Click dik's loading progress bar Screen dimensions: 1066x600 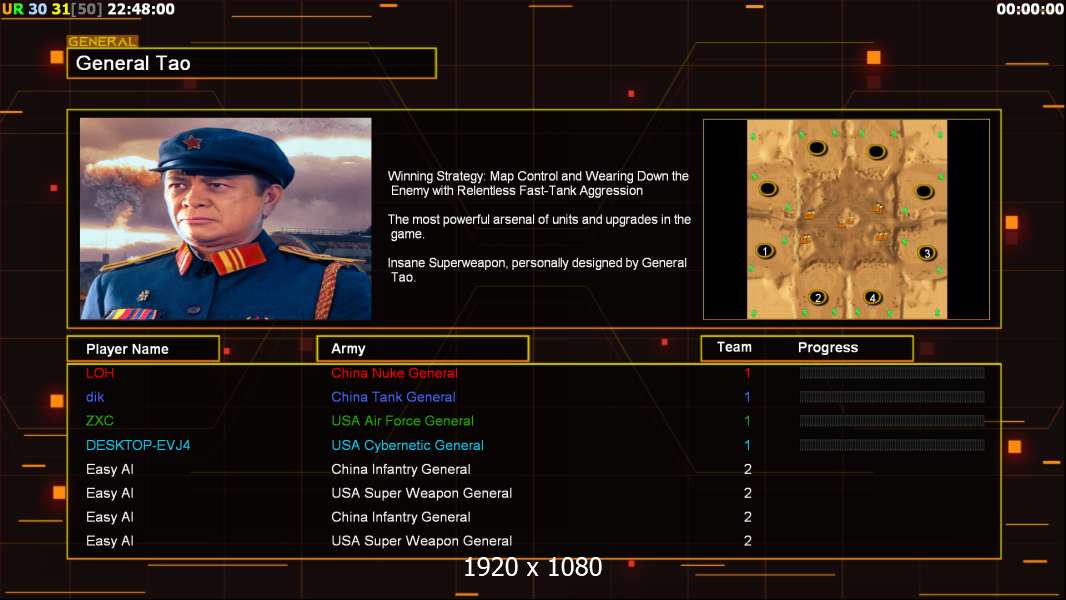(x=892, y=397)
